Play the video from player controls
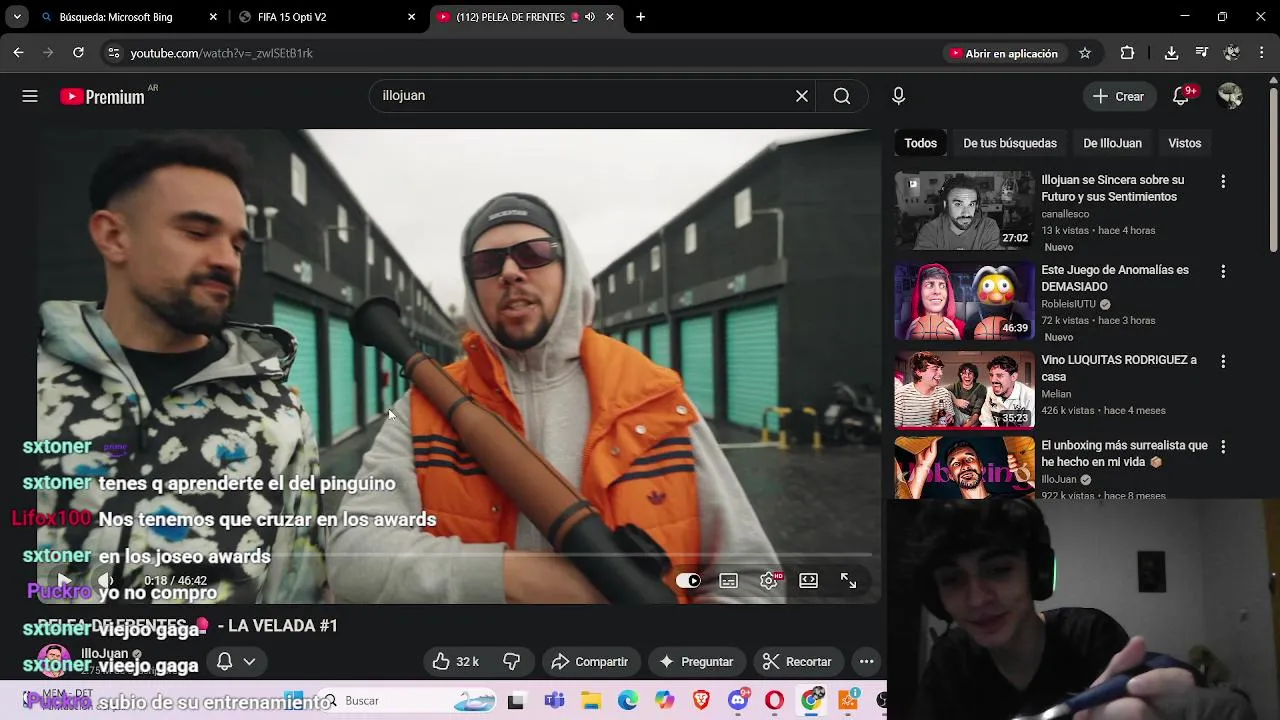The image size is (1280, 720). [x=64, y=580]
